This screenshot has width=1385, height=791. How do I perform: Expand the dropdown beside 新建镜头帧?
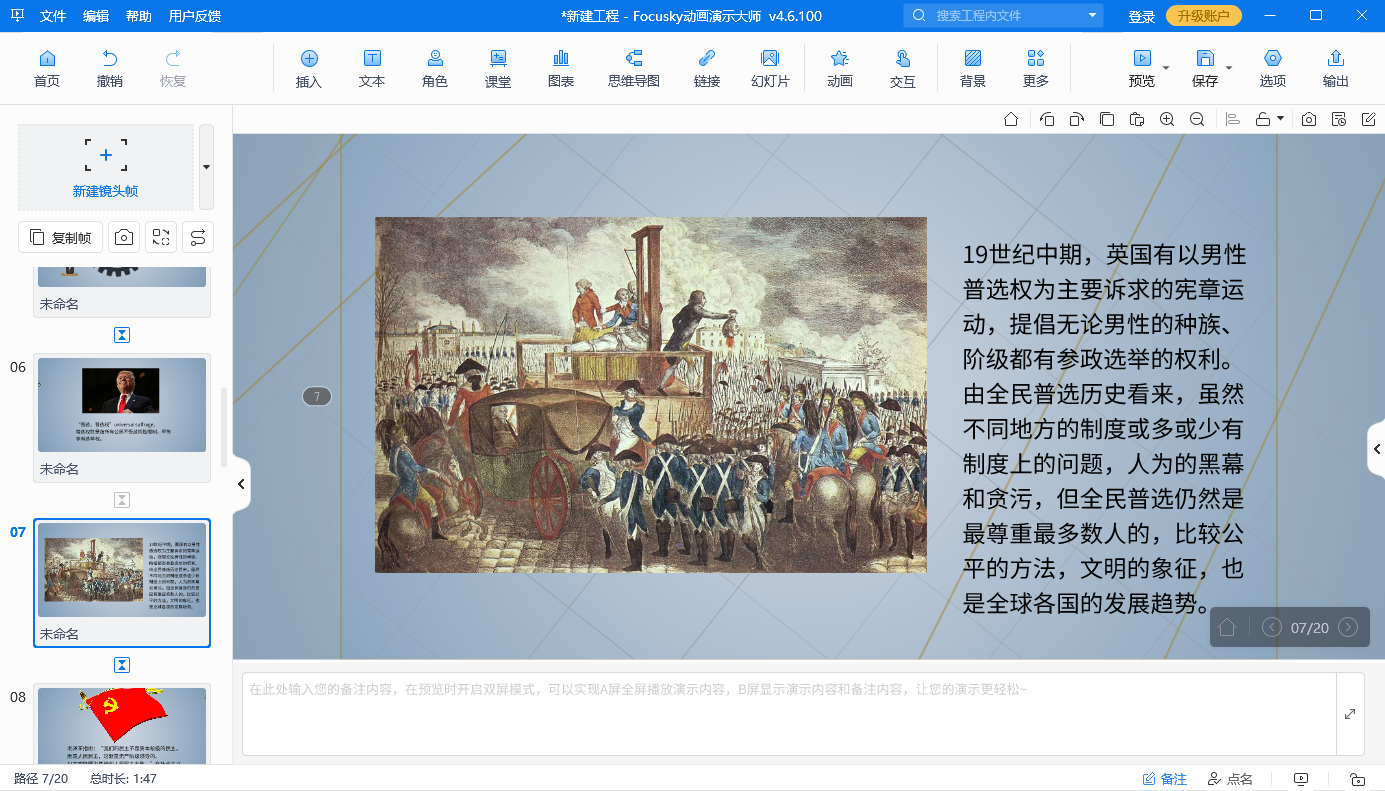click(206, 167)
